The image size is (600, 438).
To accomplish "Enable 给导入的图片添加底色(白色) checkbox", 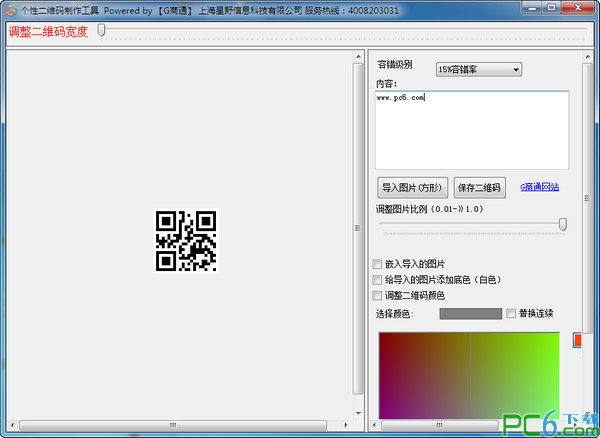I will point(377,280).
